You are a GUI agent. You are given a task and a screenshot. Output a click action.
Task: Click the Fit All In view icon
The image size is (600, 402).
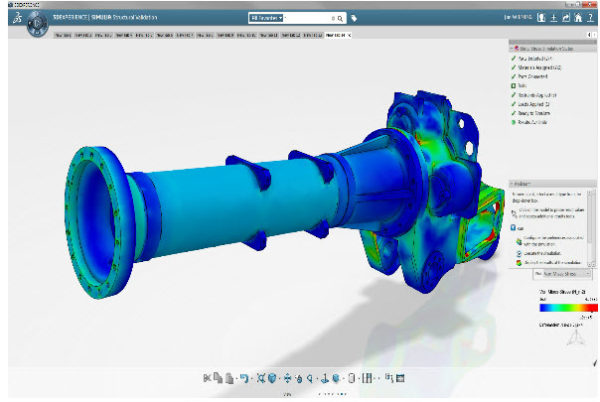tap(261, 378)
